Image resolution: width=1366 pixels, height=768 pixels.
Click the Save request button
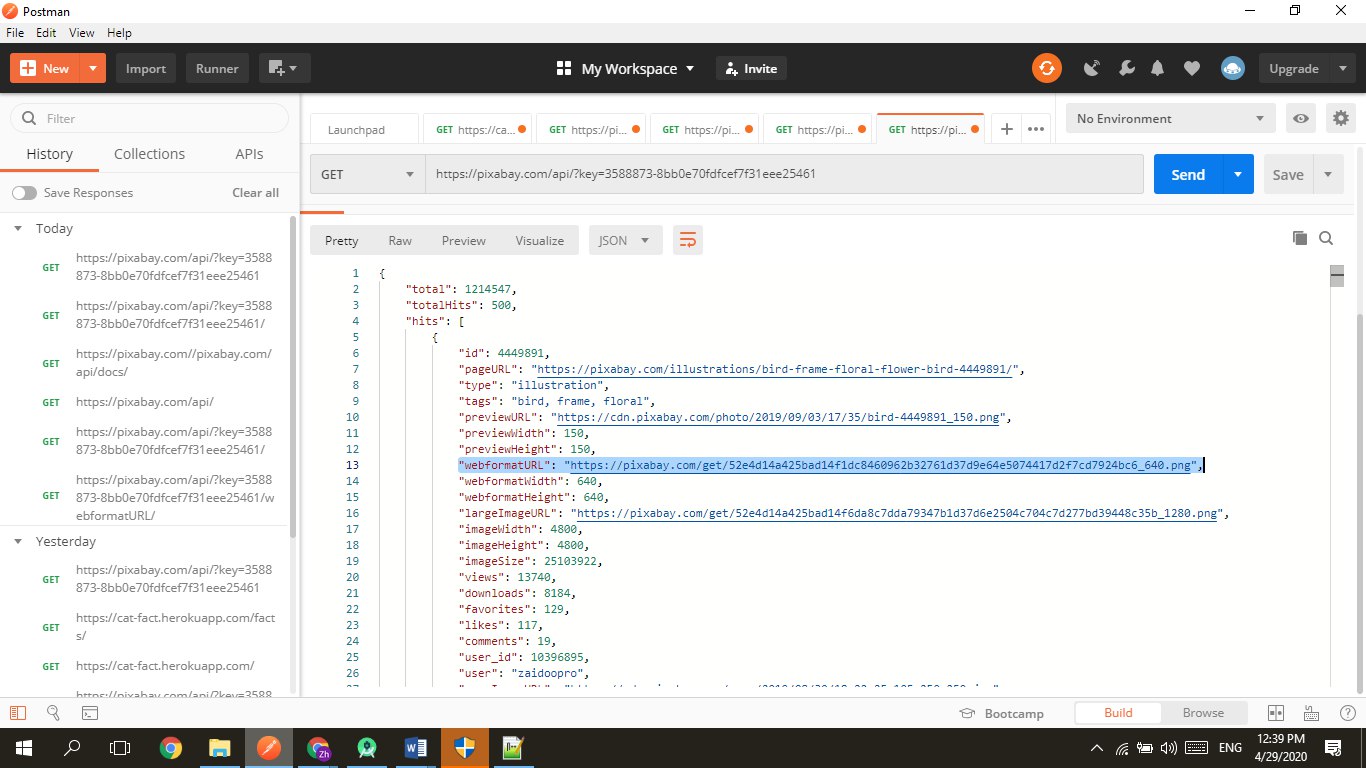1288,174
